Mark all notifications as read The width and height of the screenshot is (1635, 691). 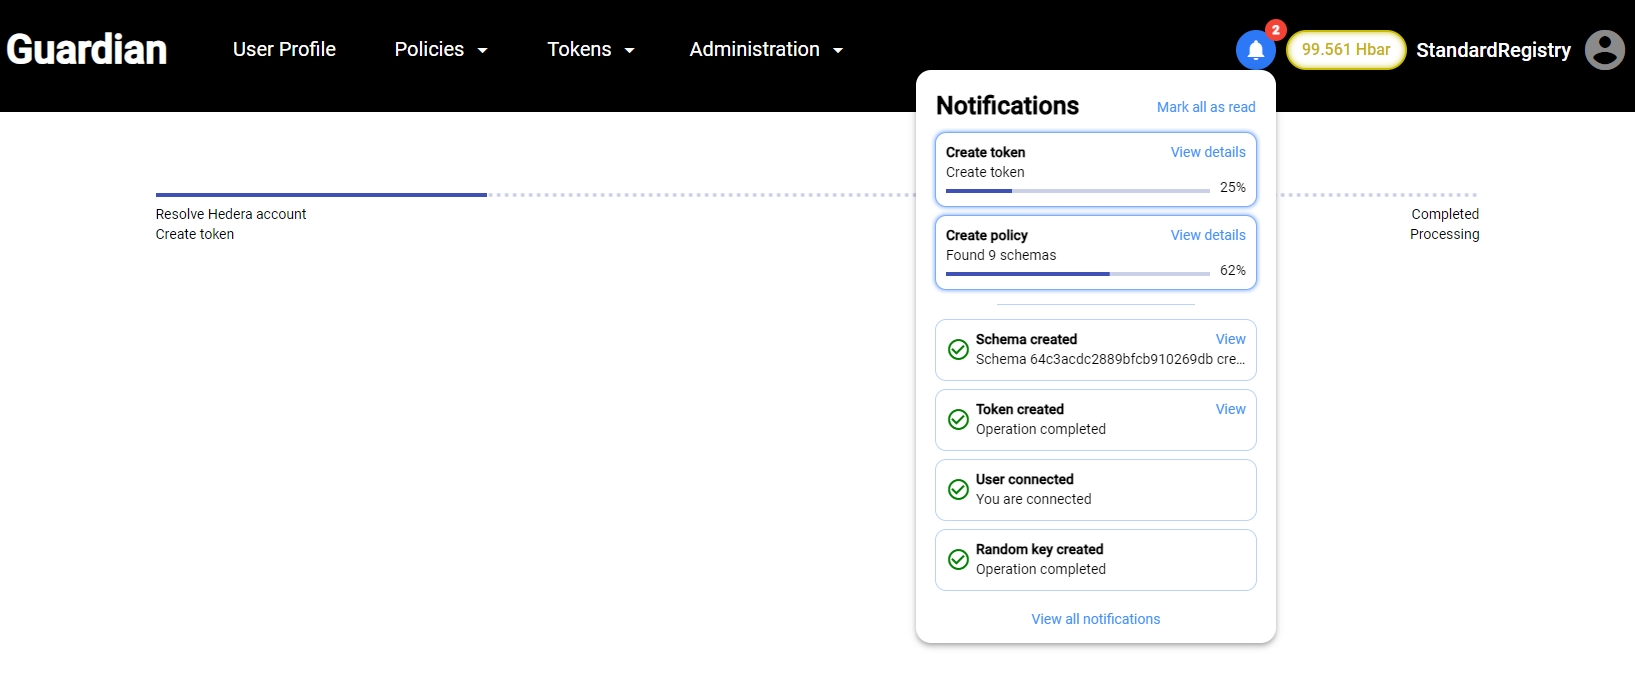tap(1205, 107)
